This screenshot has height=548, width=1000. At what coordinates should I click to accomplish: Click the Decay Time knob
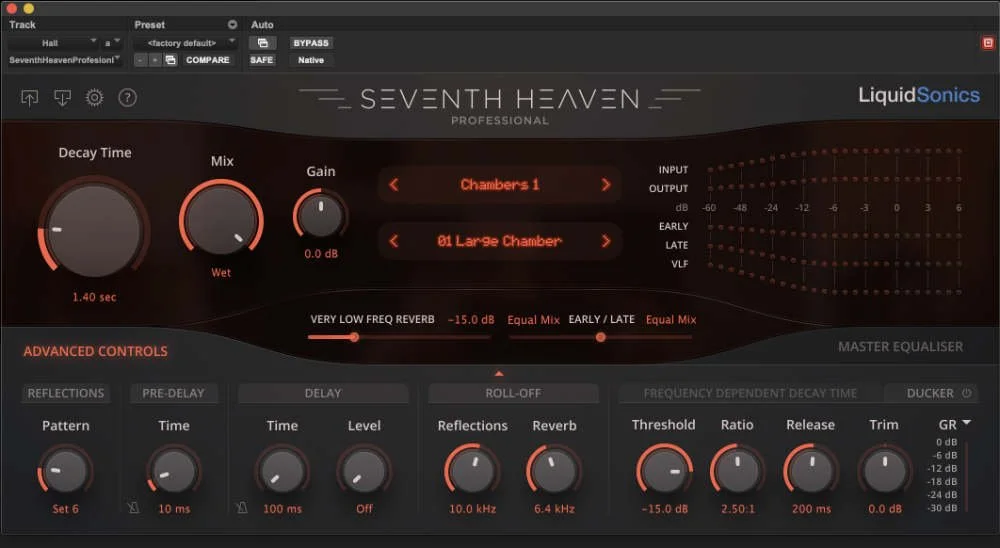[94, 230]
